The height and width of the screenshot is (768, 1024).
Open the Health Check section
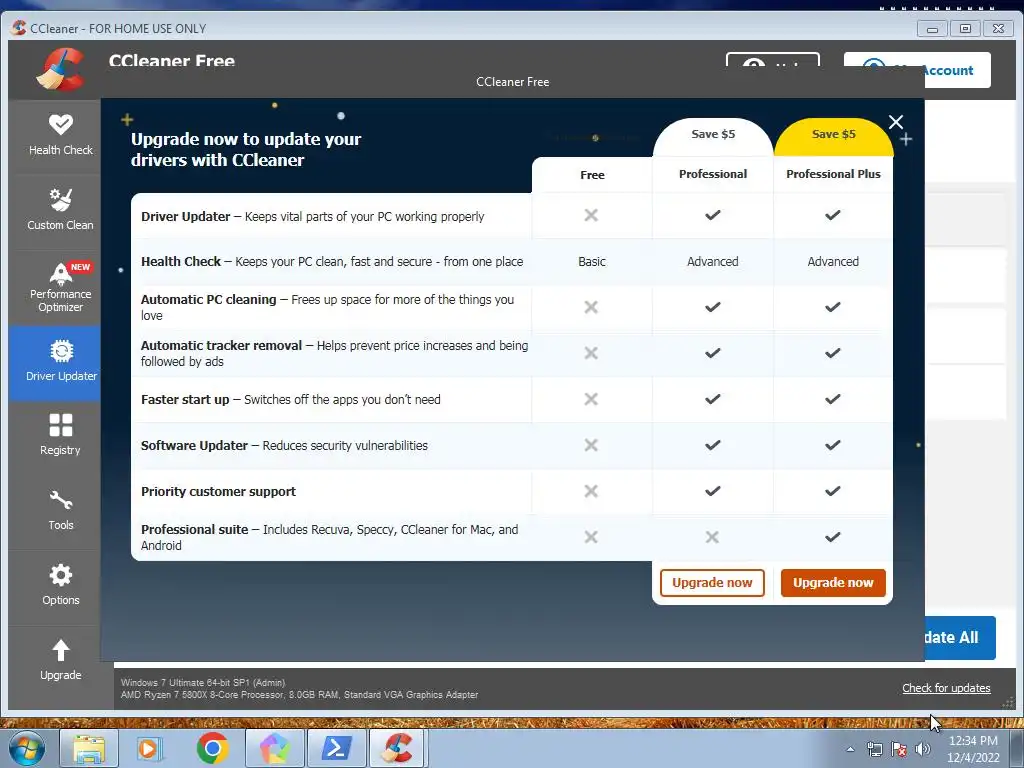pyautogui.click(x=60, y=135)
